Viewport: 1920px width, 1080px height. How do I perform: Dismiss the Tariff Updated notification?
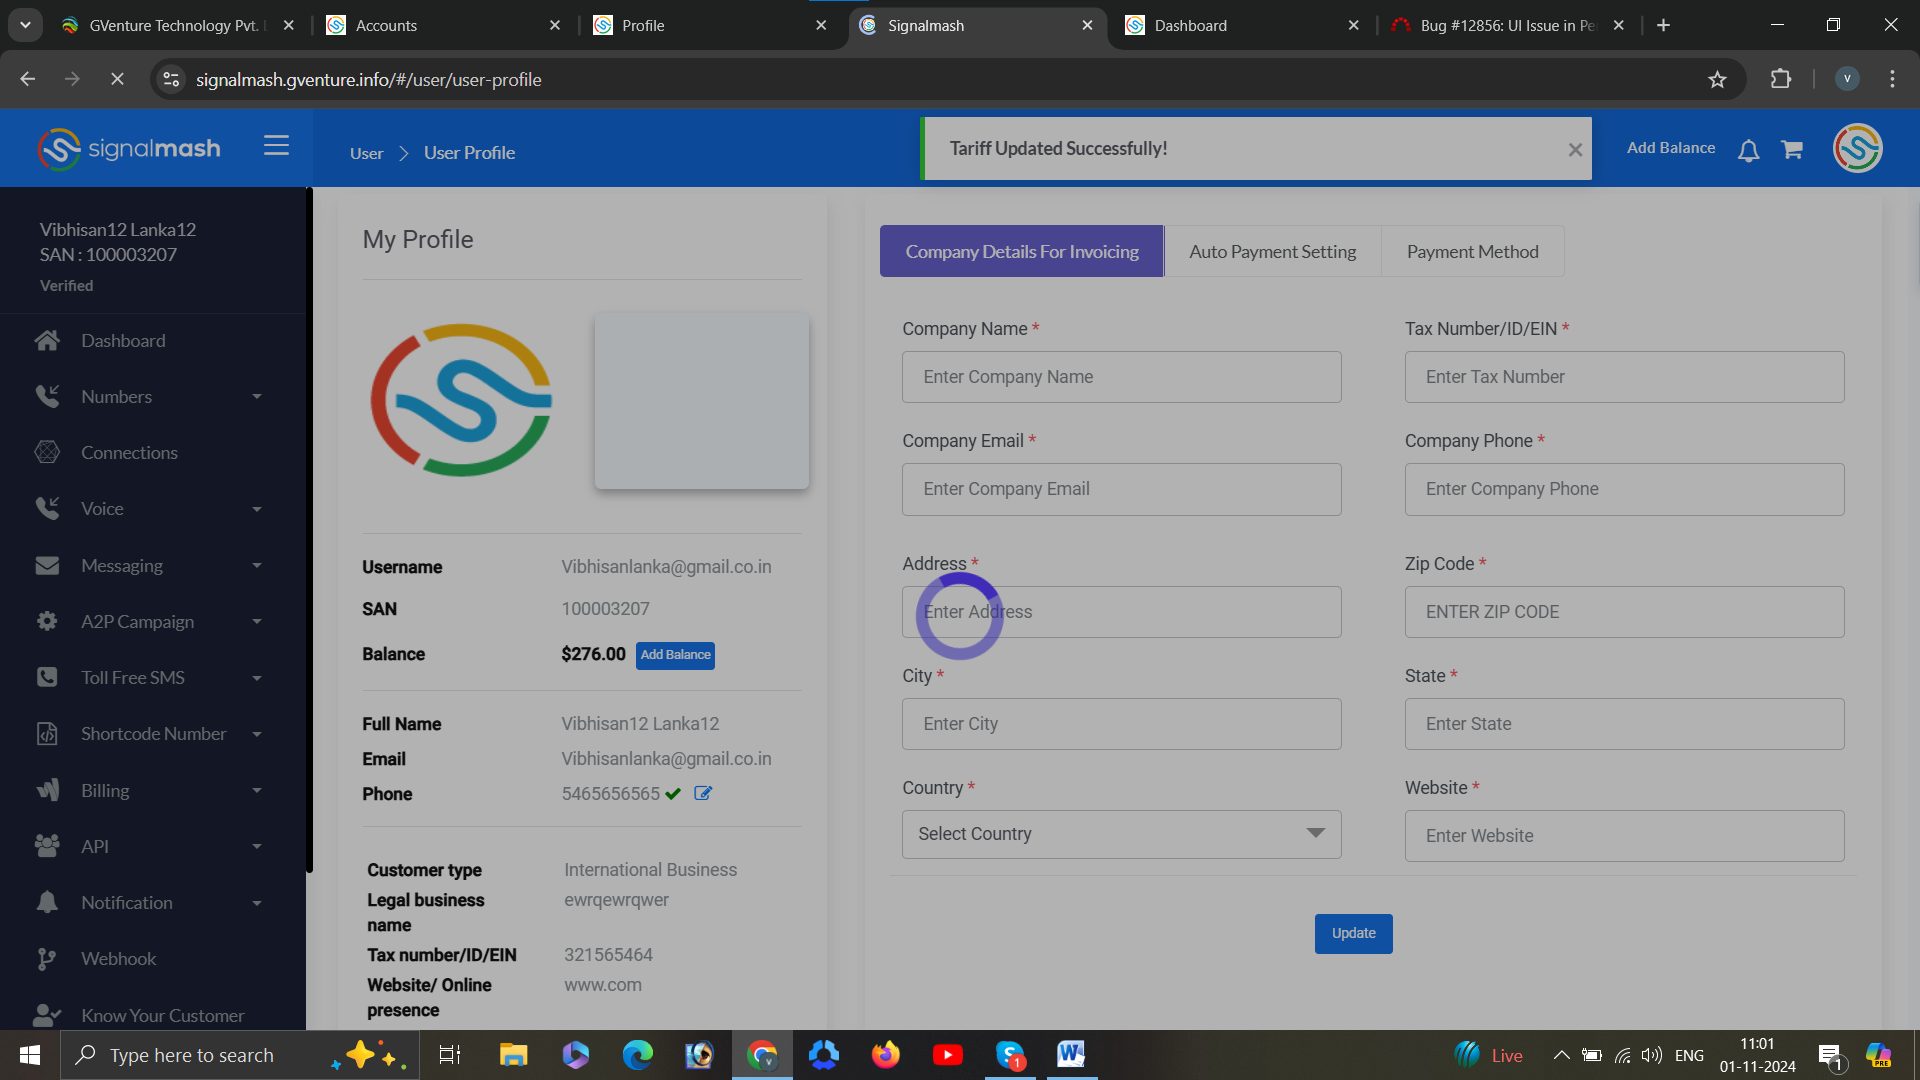(x=1575, y=150)
